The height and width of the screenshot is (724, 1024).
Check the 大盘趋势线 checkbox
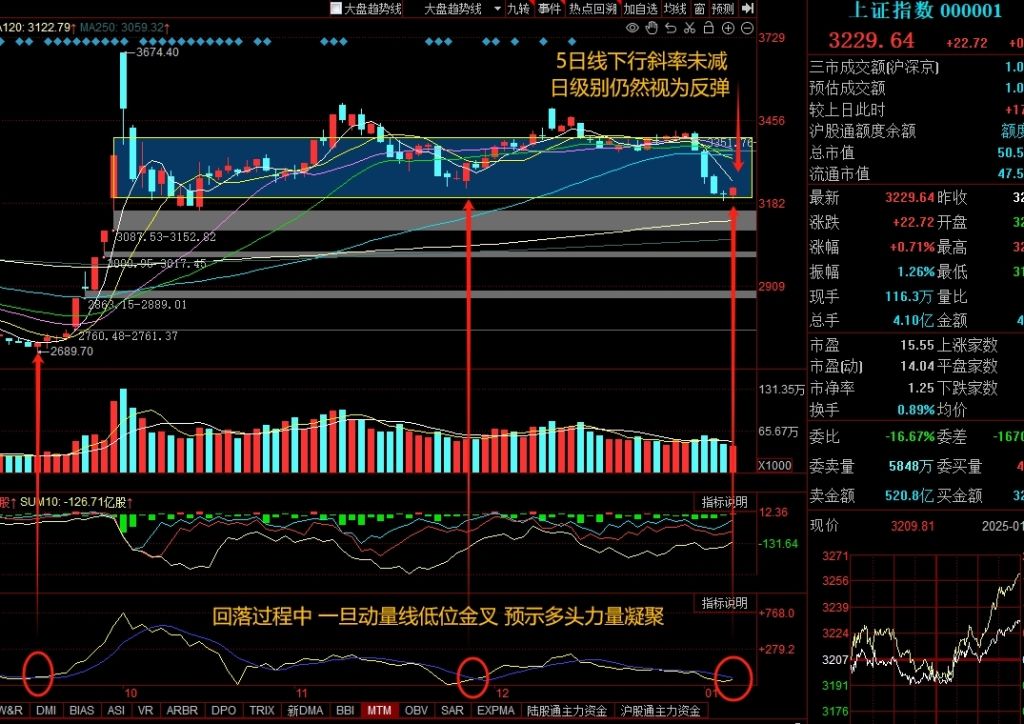point(336,8)
